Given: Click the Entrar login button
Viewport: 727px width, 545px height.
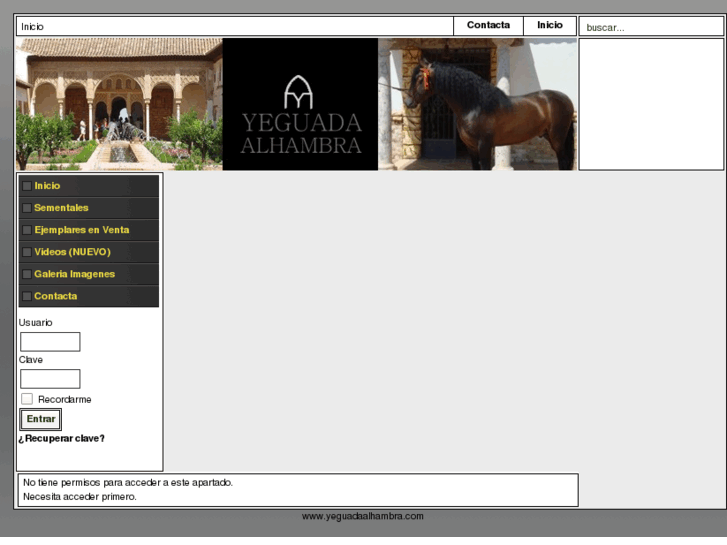Looking at the screenshot, I should pyautogui.click(x=41, y=419).
